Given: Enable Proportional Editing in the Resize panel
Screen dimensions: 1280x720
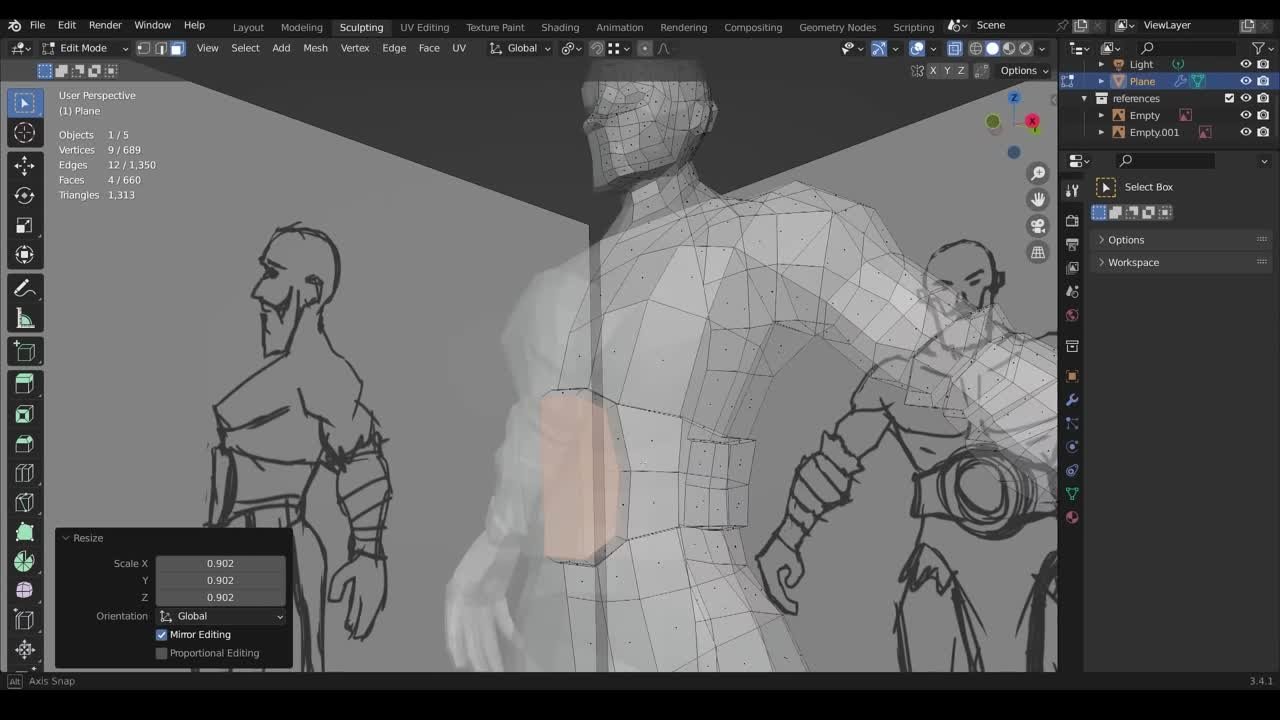Looking at the screenshot, I should coord(161,653).
